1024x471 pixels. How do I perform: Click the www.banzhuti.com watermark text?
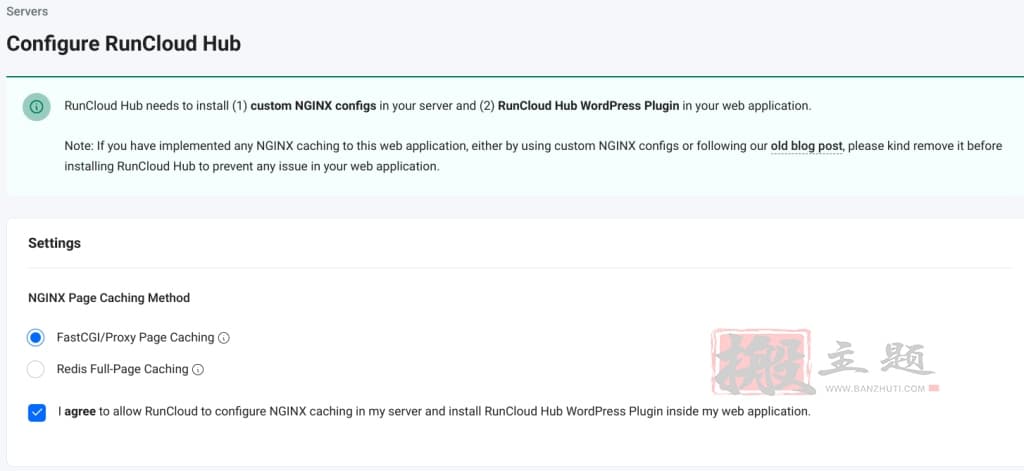click(875, 389)
